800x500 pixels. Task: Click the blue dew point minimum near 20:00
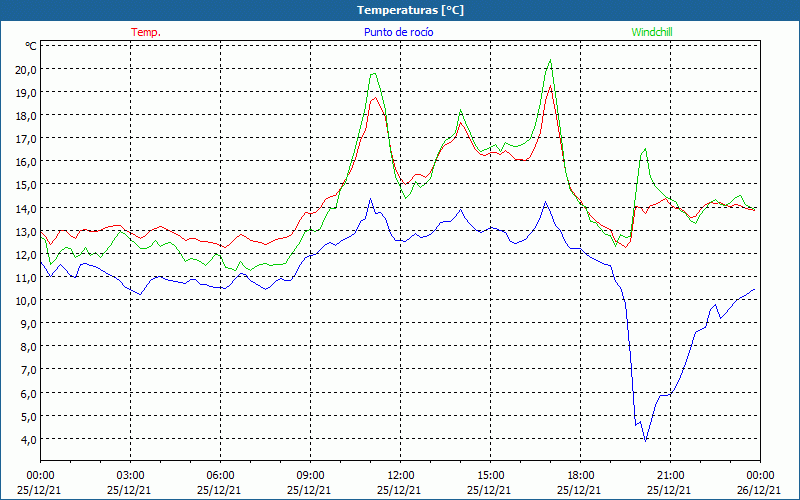pyautogui.click(x=645, y=441)
